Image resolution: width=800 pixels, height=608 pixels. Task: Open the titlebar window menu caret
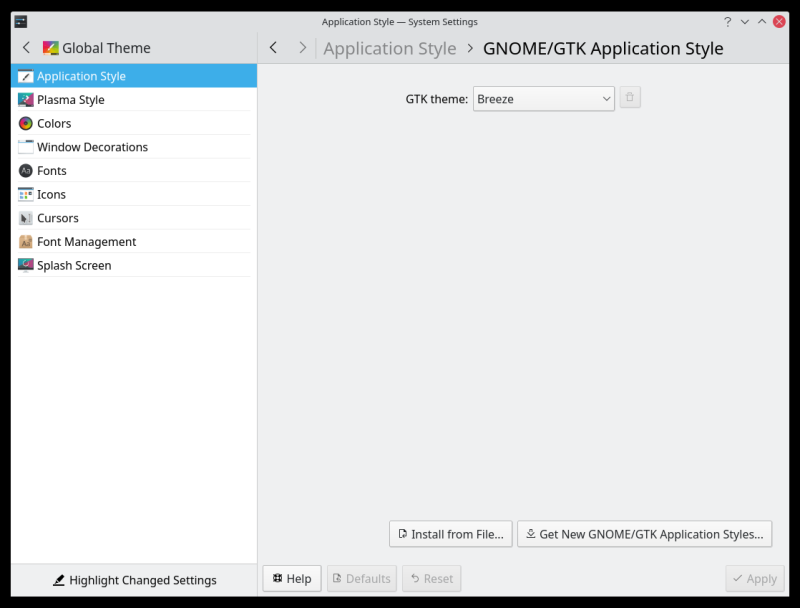tap(744, 21)
